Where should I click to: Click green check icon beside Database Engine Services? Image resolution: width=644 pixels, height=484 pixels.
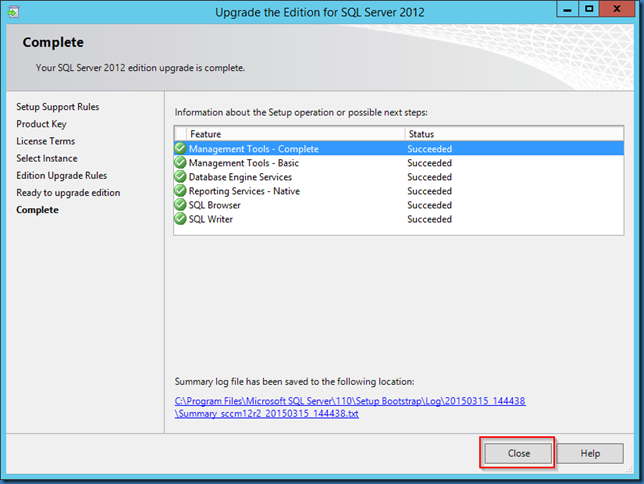click(x=180, y=177)
